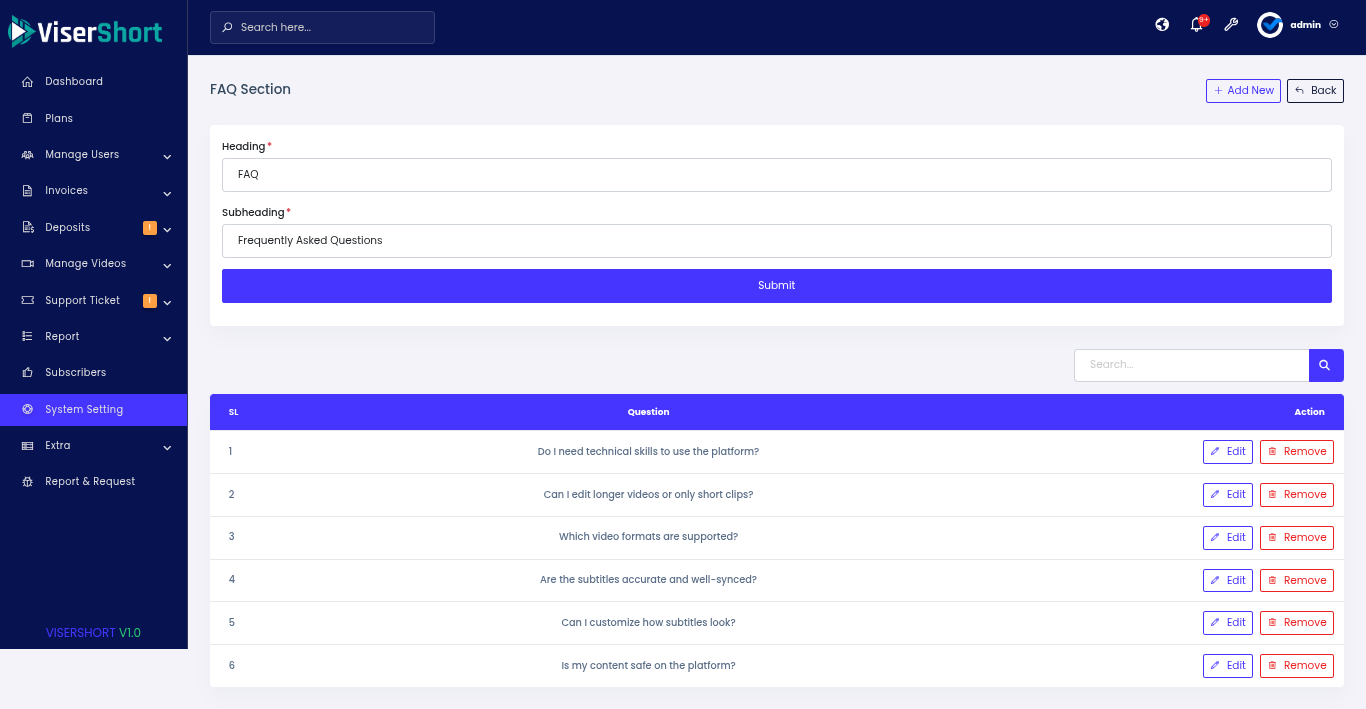
Task: Click the ViserShort logo
Action: point(86,32)
